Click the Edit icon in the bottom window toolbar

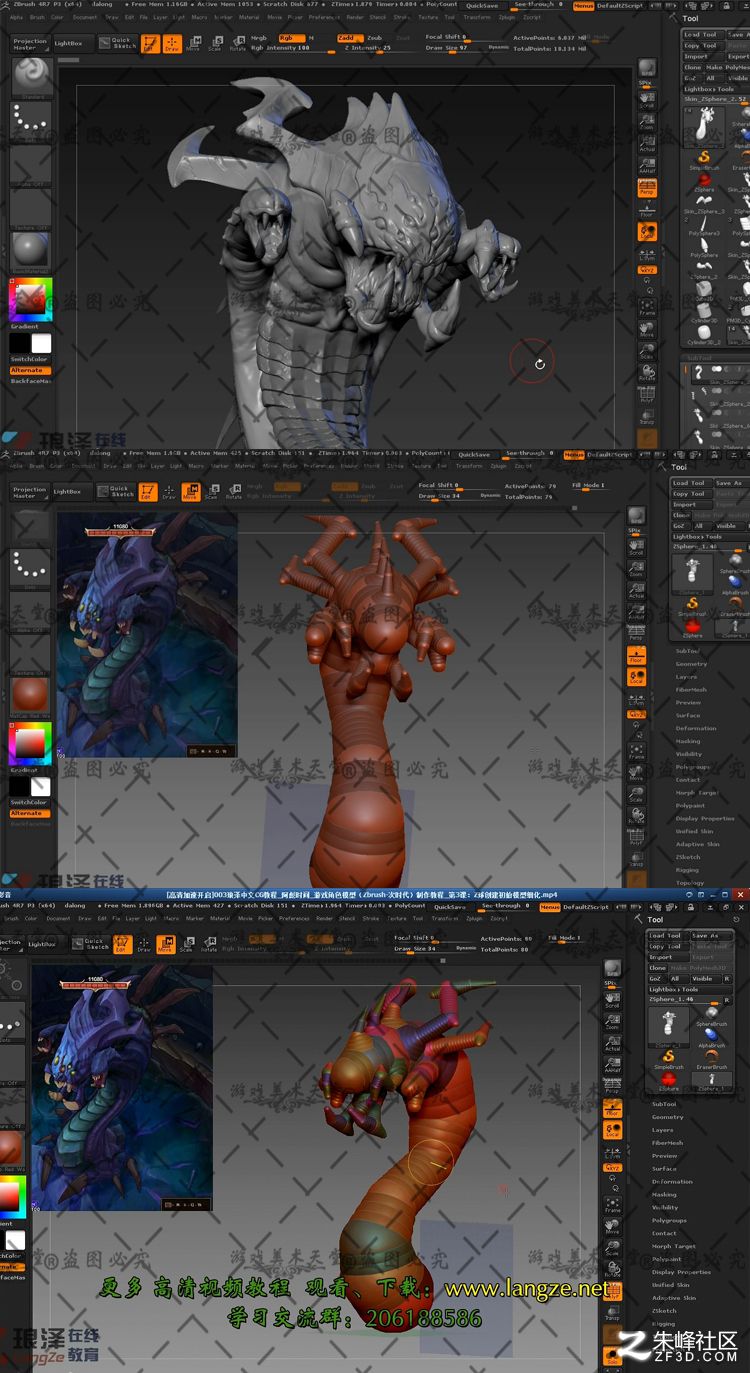122,944
